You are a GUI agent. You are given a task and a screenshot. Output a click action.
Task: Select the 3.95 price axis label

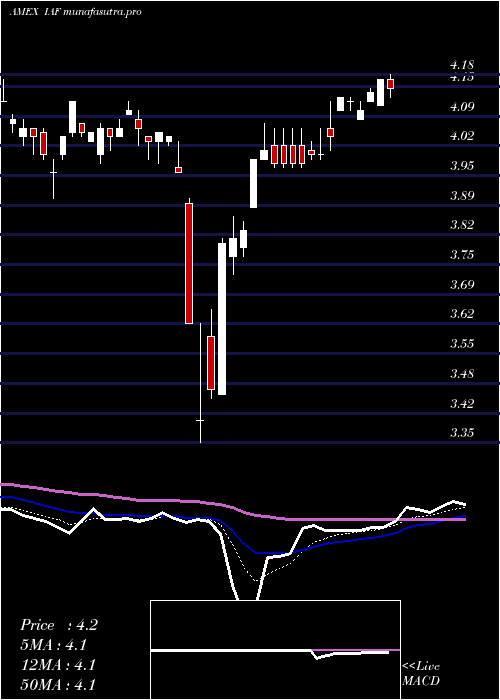click(x=462, y=166)
